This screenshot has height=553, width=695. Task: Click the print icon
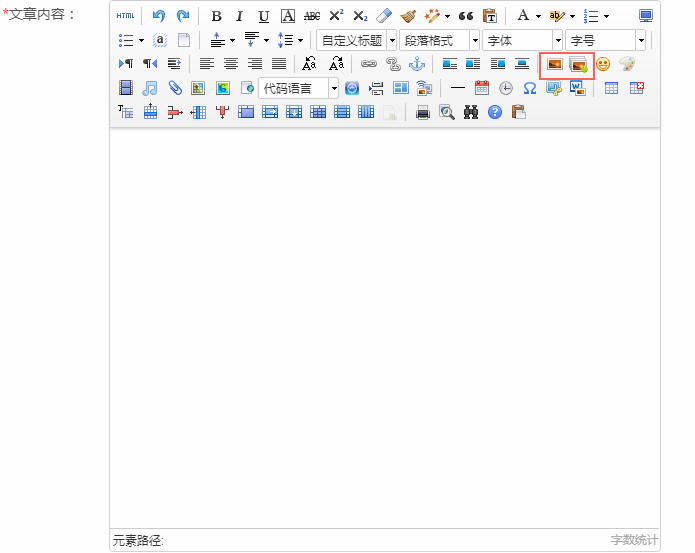point(423,113)
